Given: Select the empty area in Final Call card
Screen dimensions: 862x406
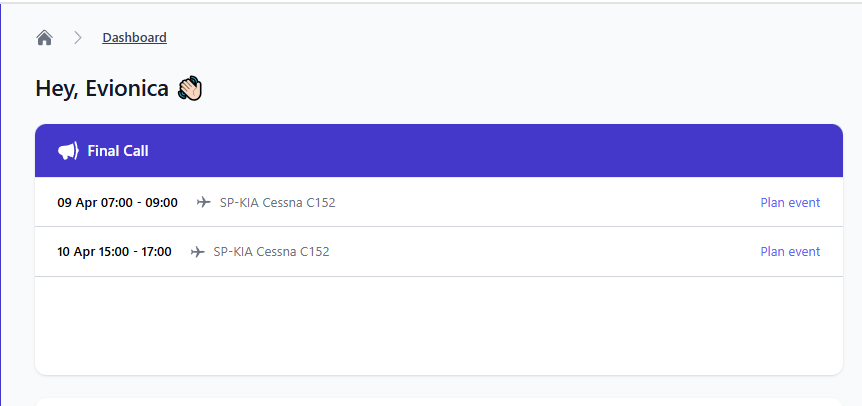Looking at the screenshot, I should (x=439, y=326).
